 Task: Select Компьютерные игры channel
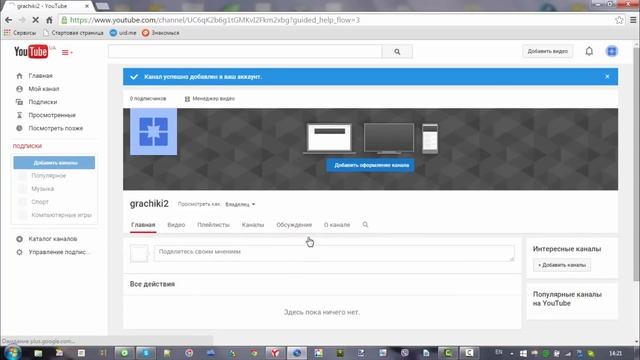coord(61,215)
